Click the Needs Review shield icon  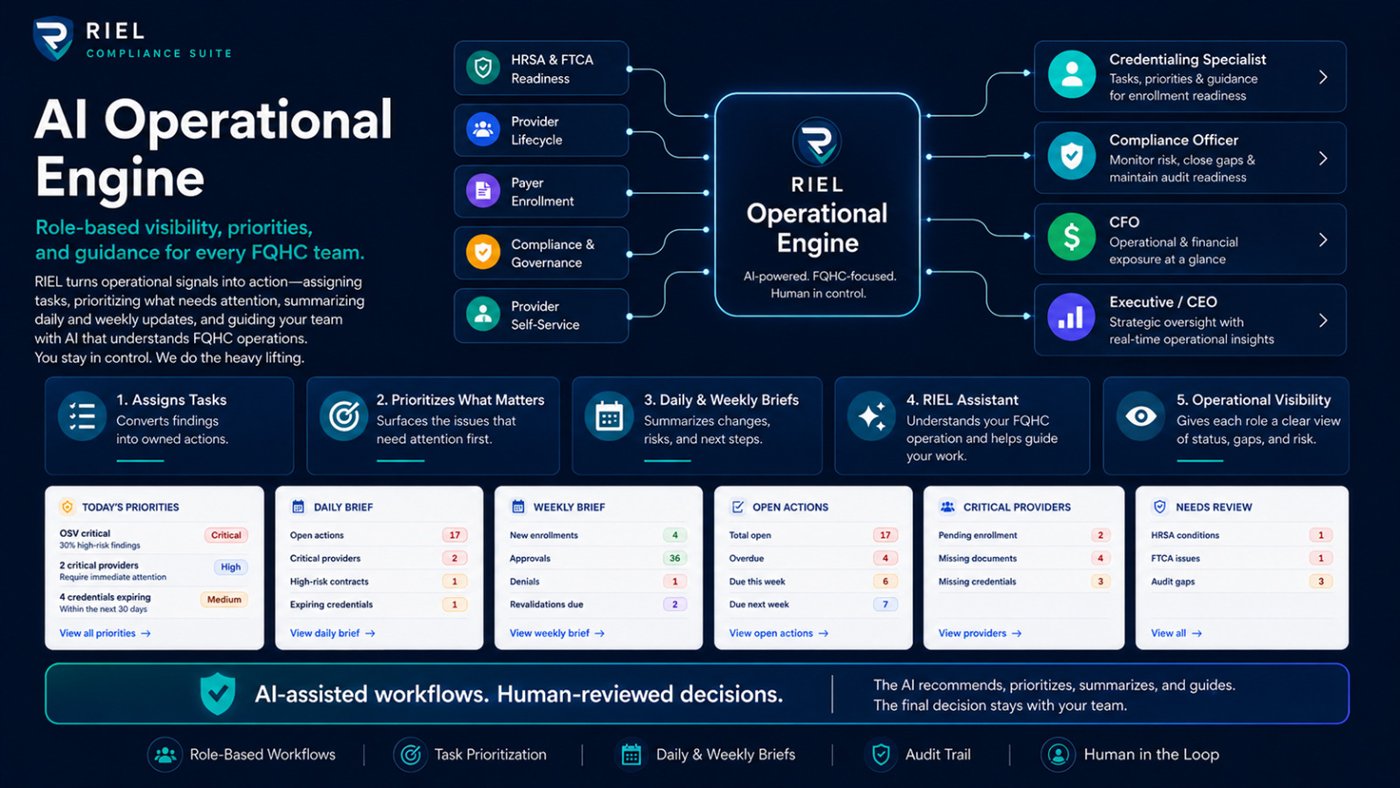click(x=1160, y=507)
